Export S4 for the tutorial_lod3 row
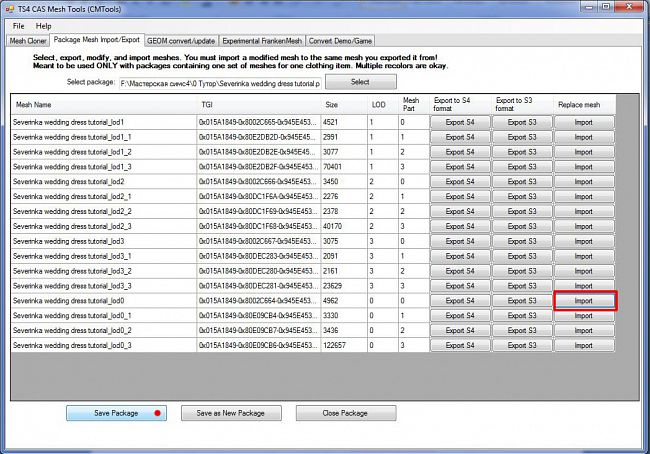This screenshot has width=650, height=454. (x=460, y=241)
